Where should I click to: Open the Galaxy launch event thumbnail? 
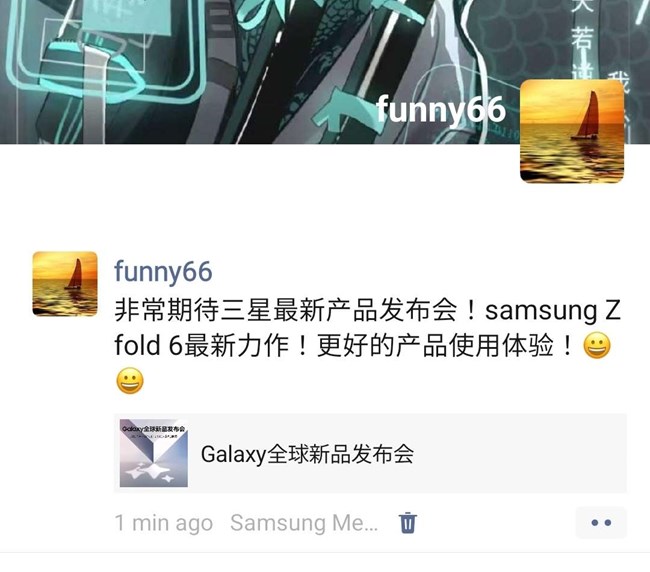(154, 453)
